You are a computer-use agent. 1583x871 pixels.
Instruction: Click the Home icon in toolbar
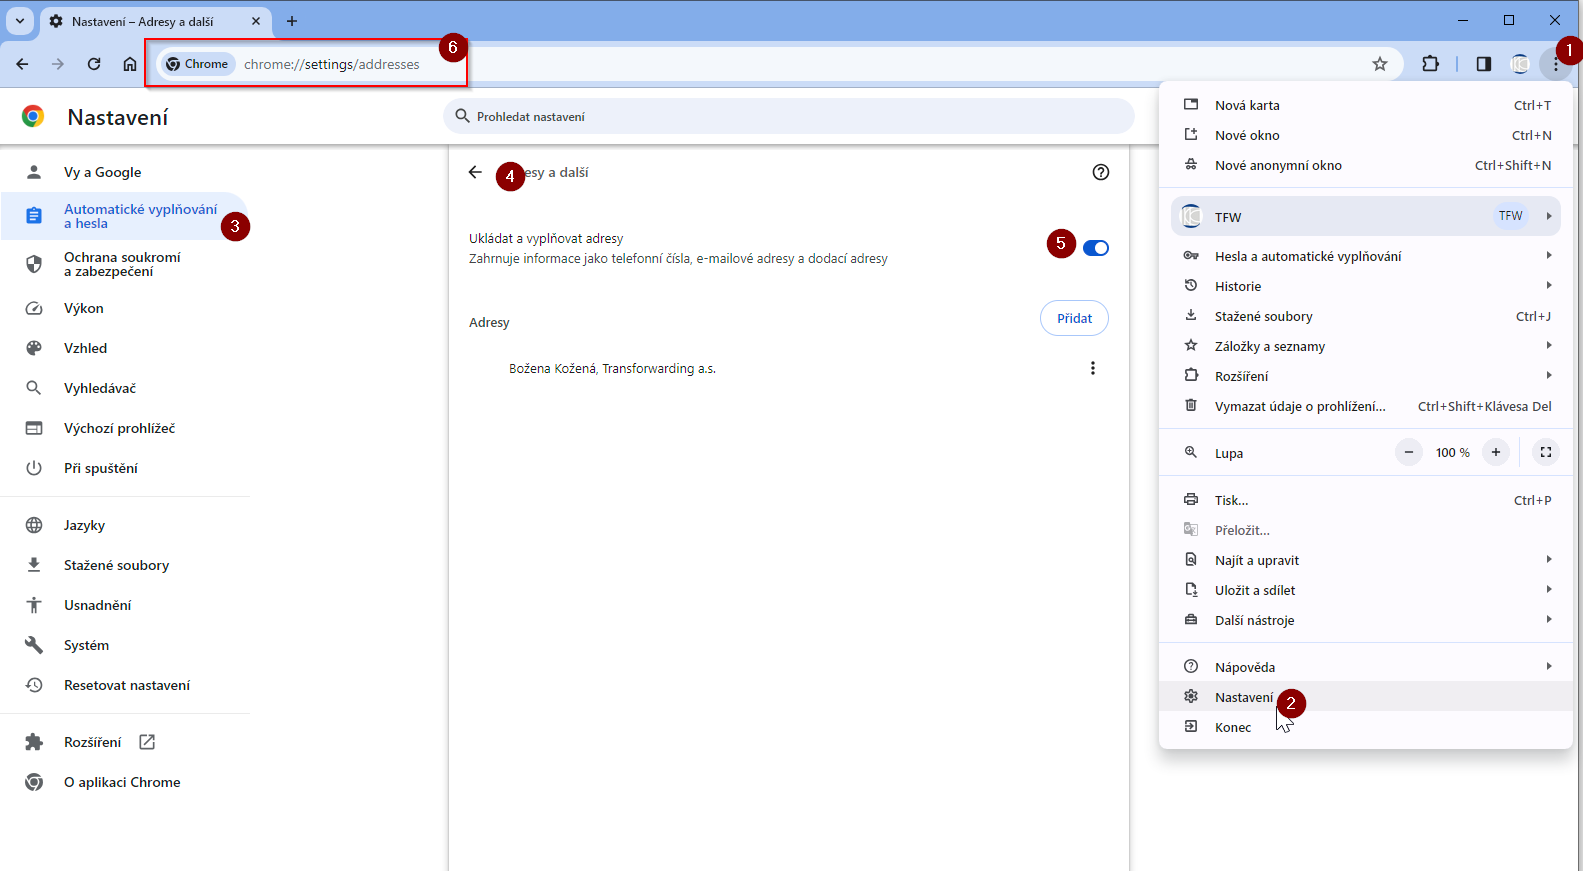[x=130, y=64]
